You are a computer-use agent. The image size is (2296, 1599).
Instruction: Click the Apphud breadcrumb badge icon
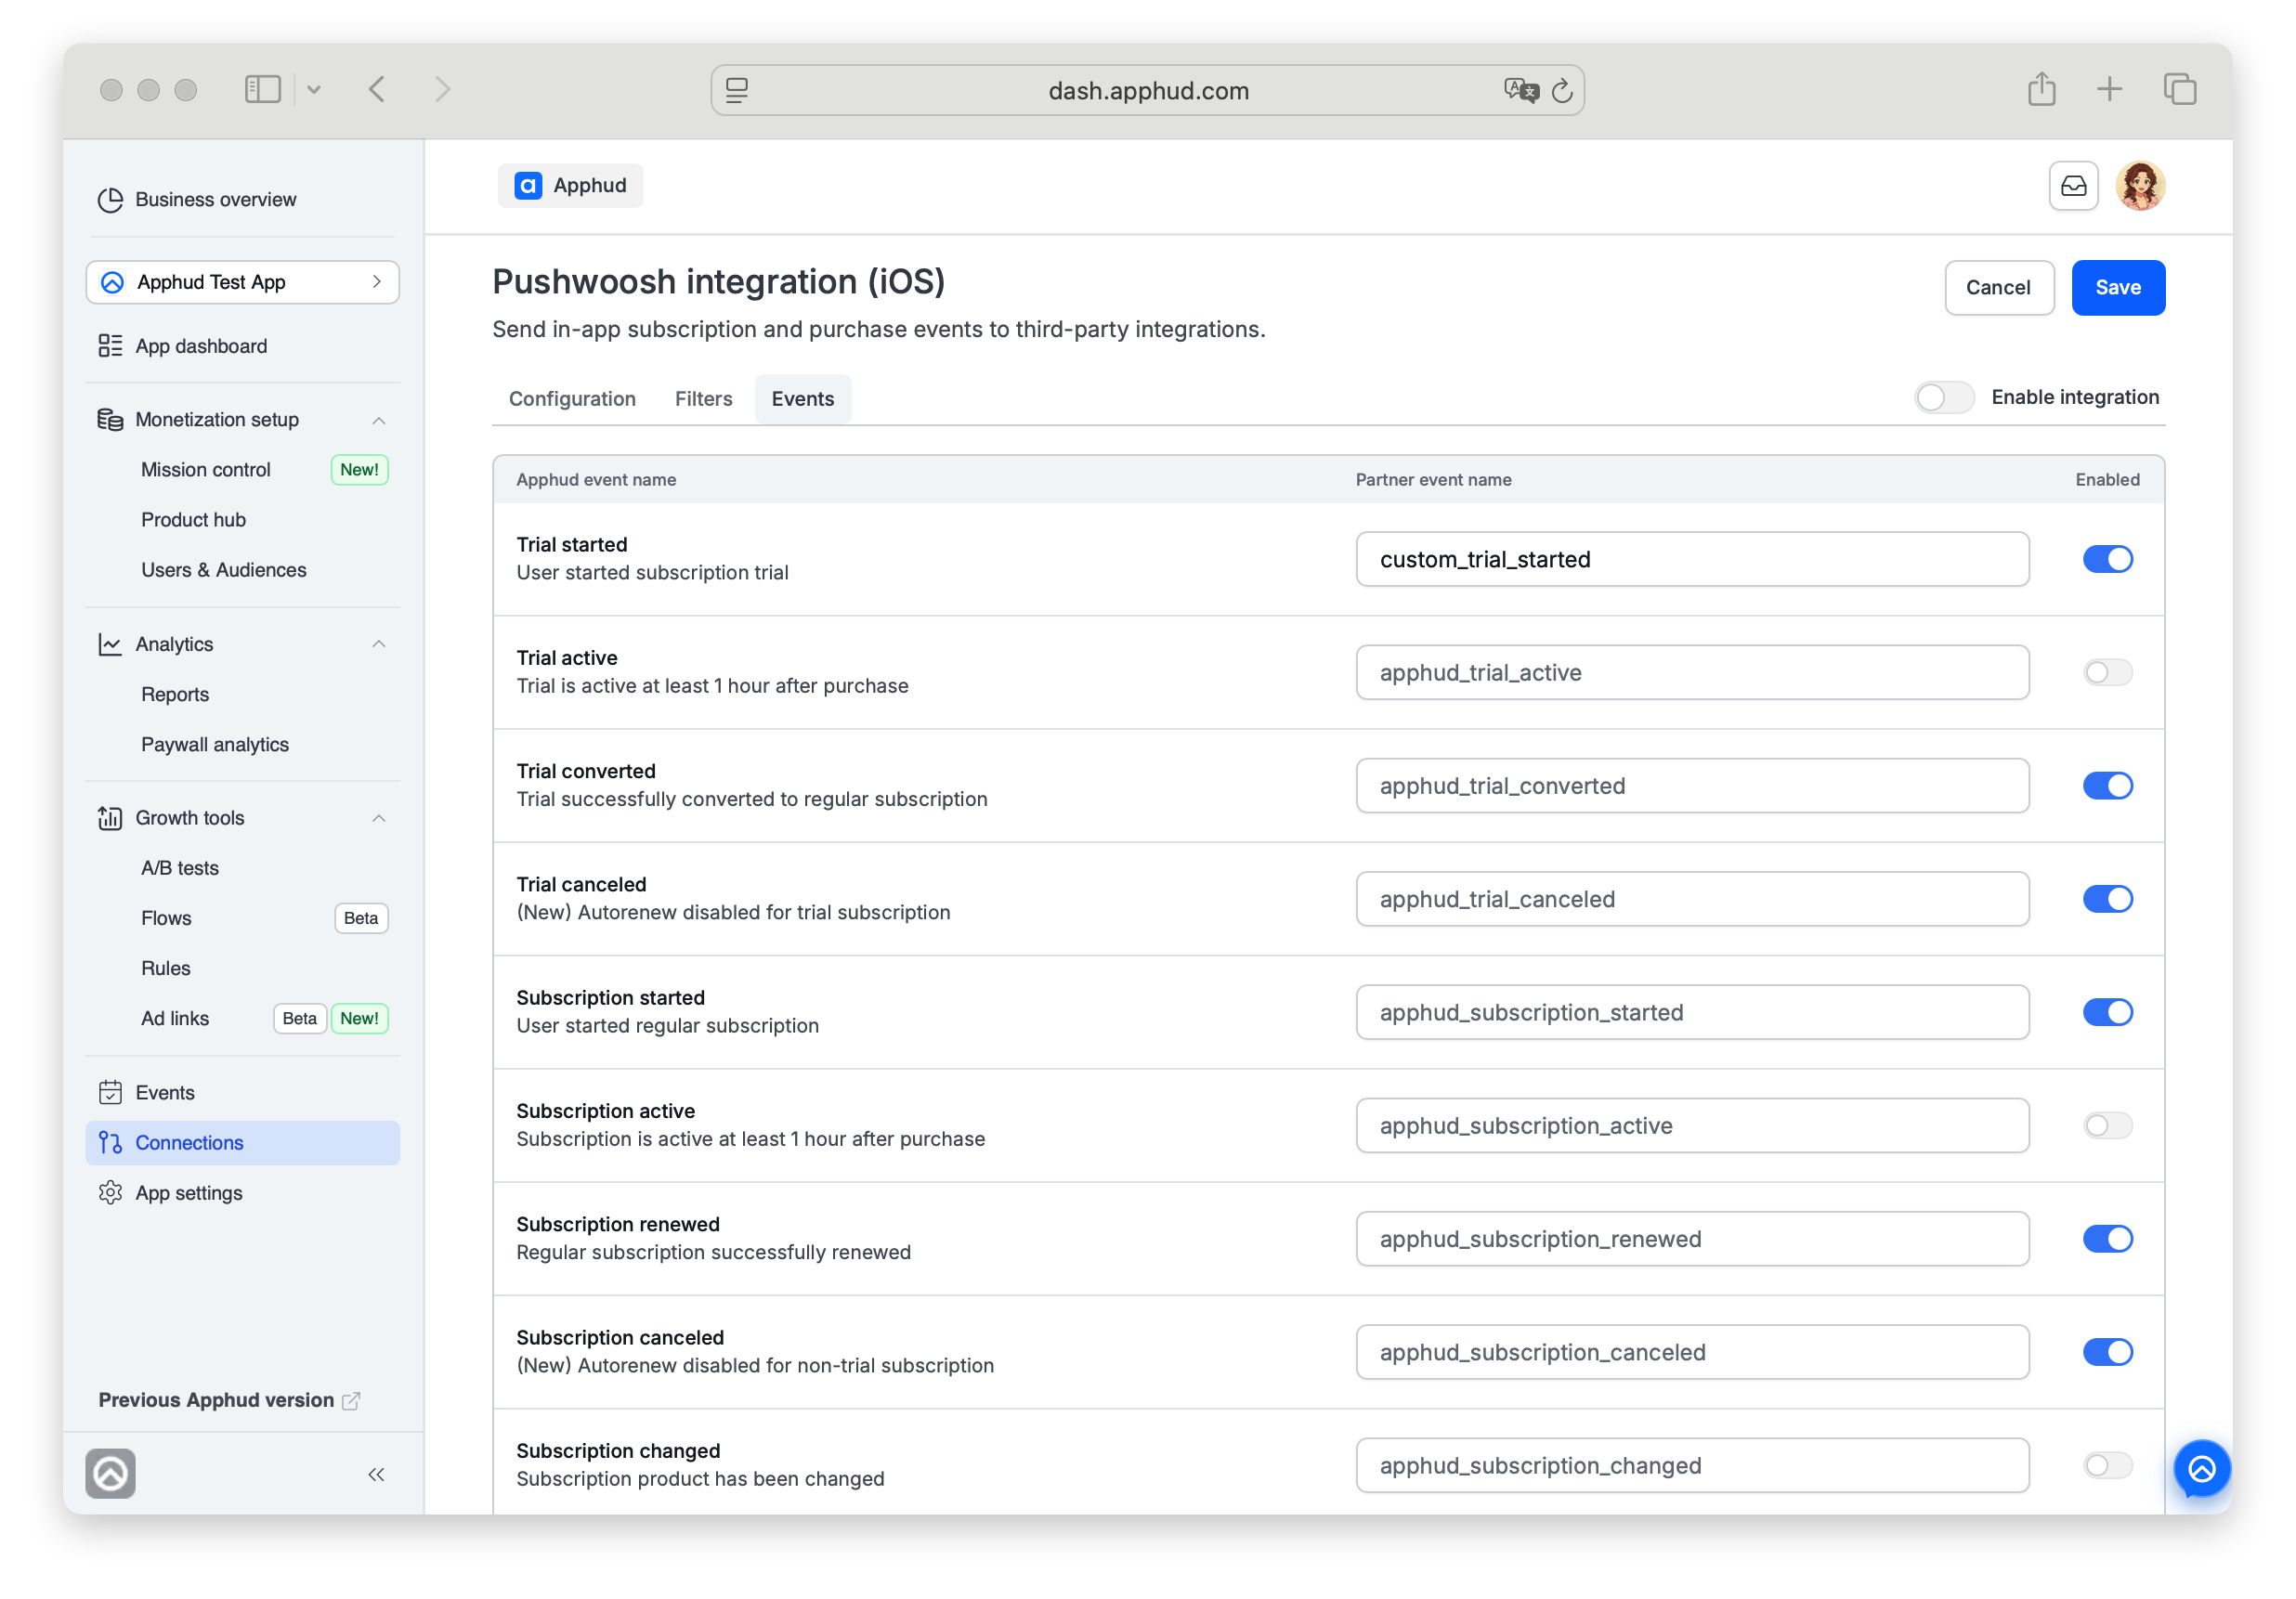[x=528, y=186]
